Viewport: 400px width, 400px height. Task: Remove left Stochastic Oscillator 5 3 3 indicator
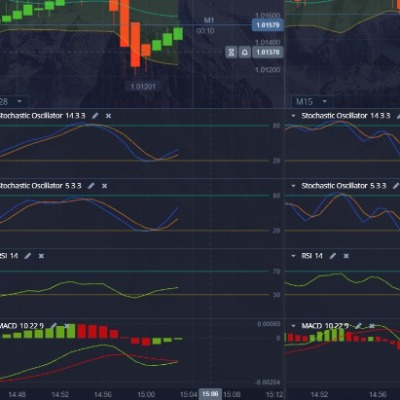click(x=104, y=186)
